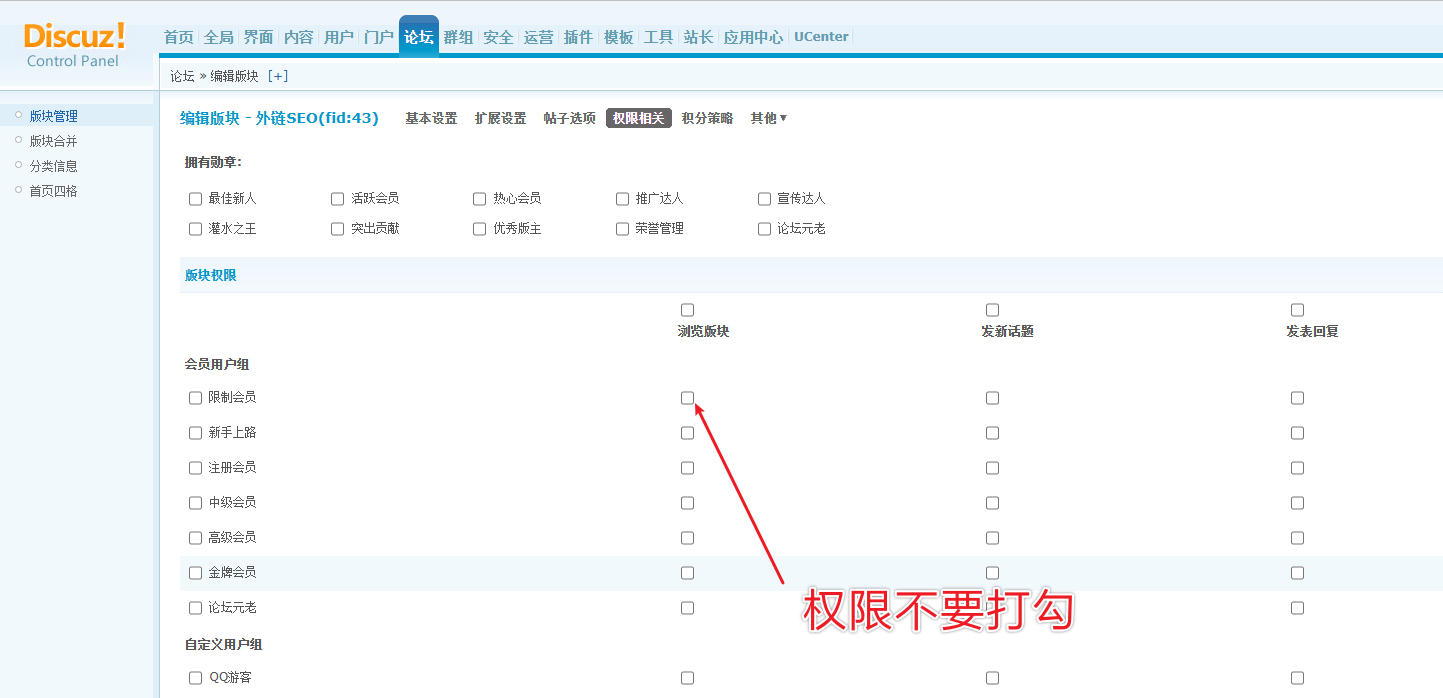Switch to the 基本设置 tab

431,118
